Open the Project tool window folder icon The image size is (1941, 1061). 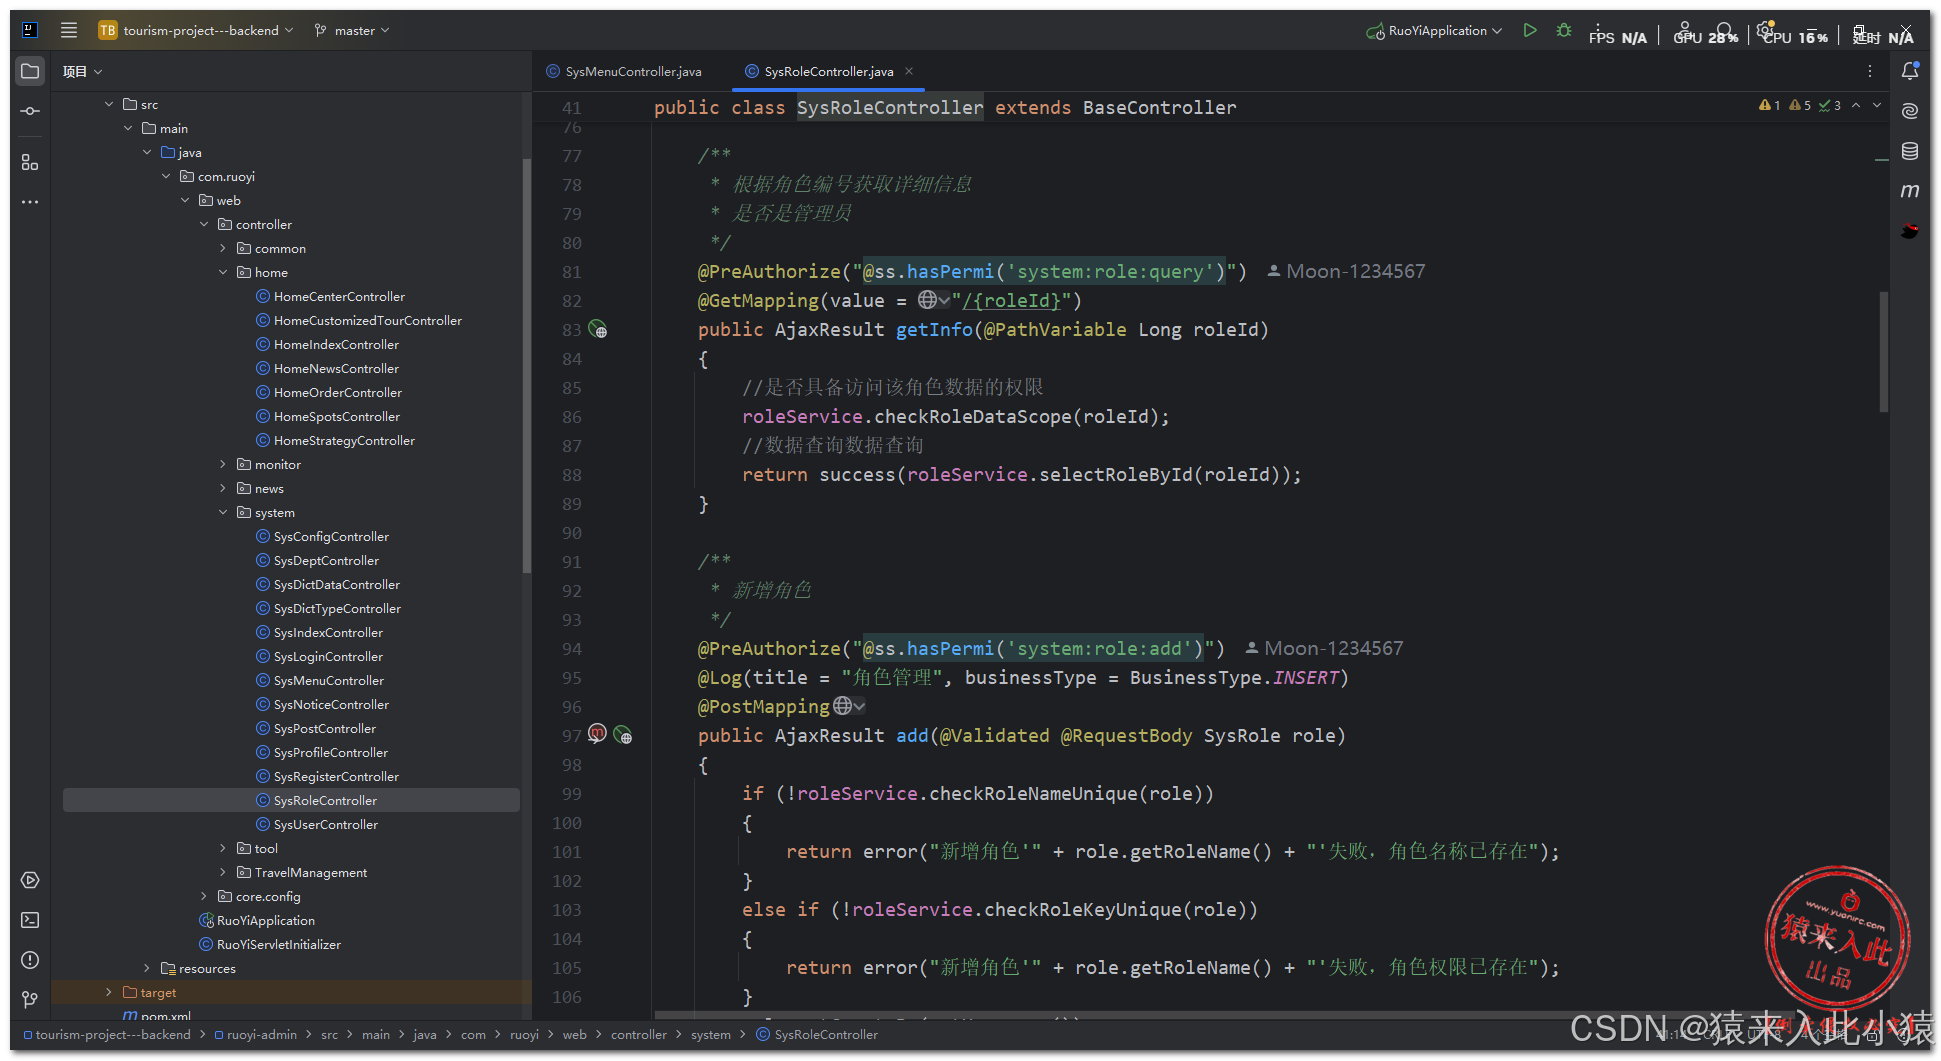[30, 71]
